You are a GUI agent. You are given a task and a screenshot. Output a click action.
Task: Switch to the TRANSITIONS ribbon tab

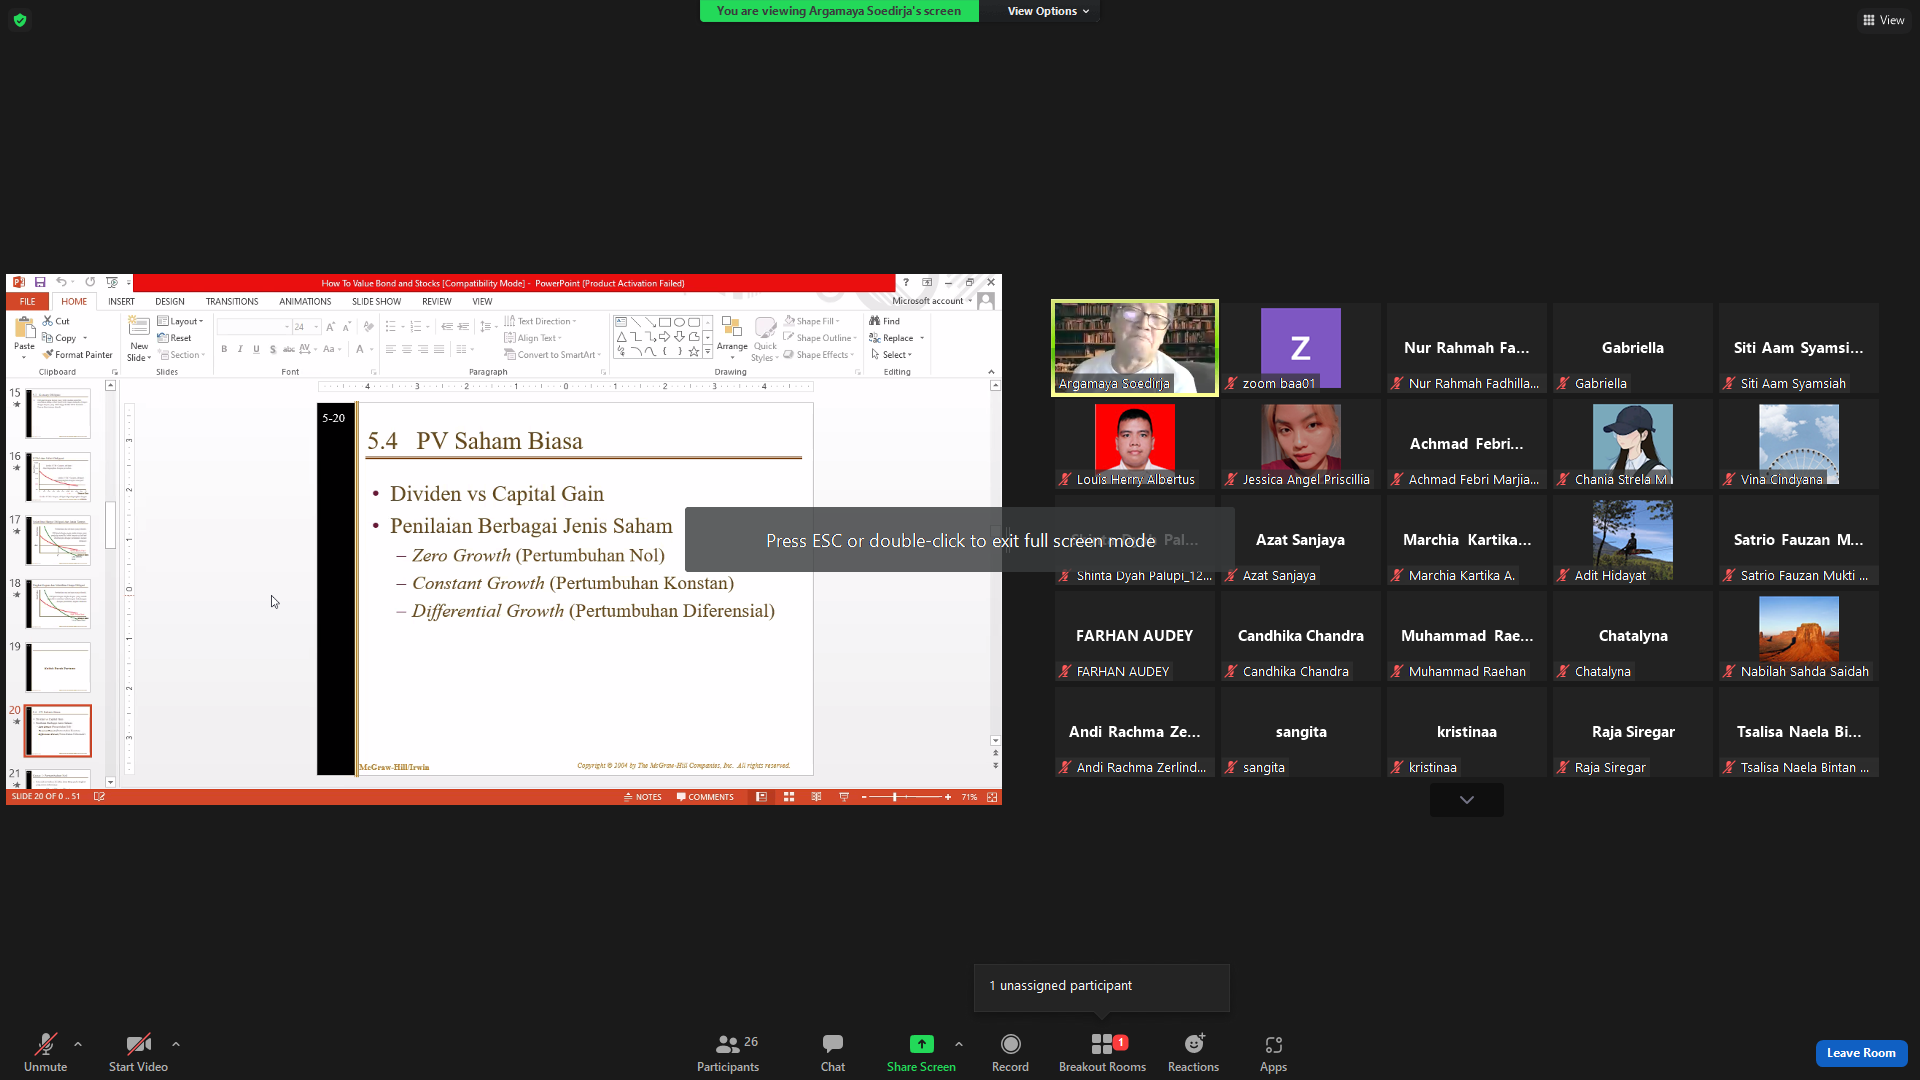[232, 301]
